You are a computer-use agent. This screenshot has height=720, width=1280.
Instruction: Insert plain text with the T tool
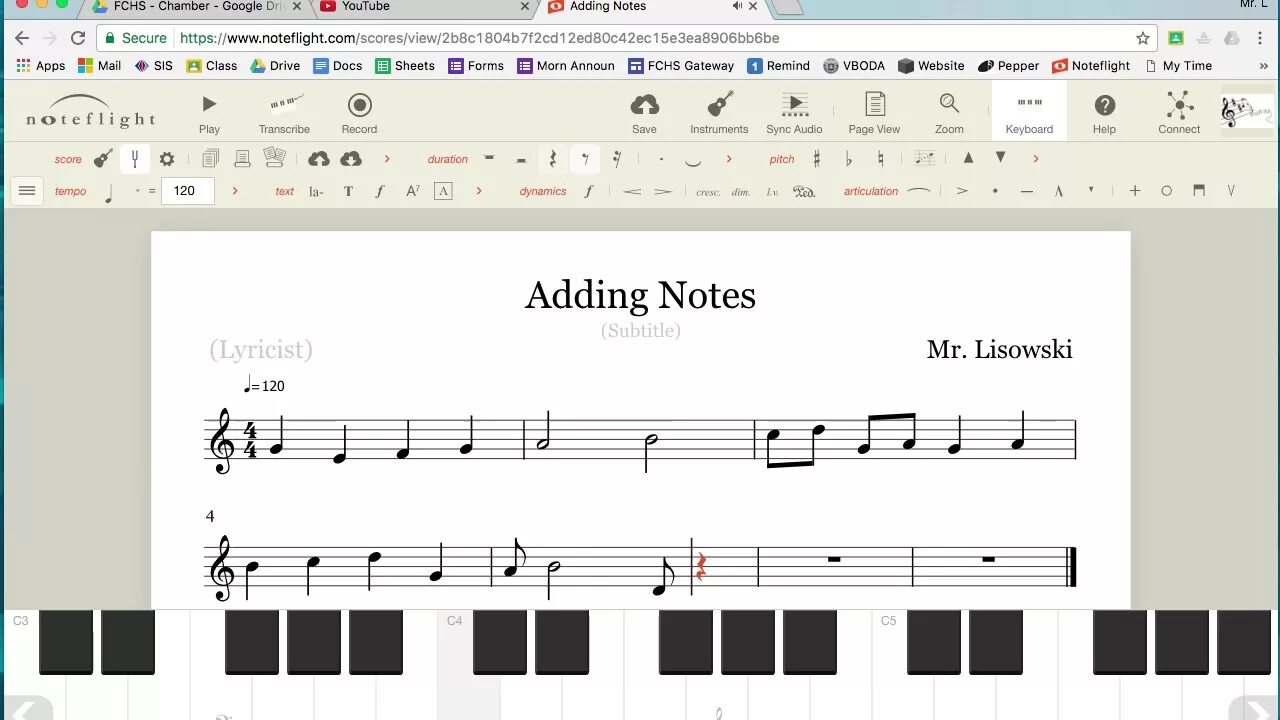click(x=348, y=191)
